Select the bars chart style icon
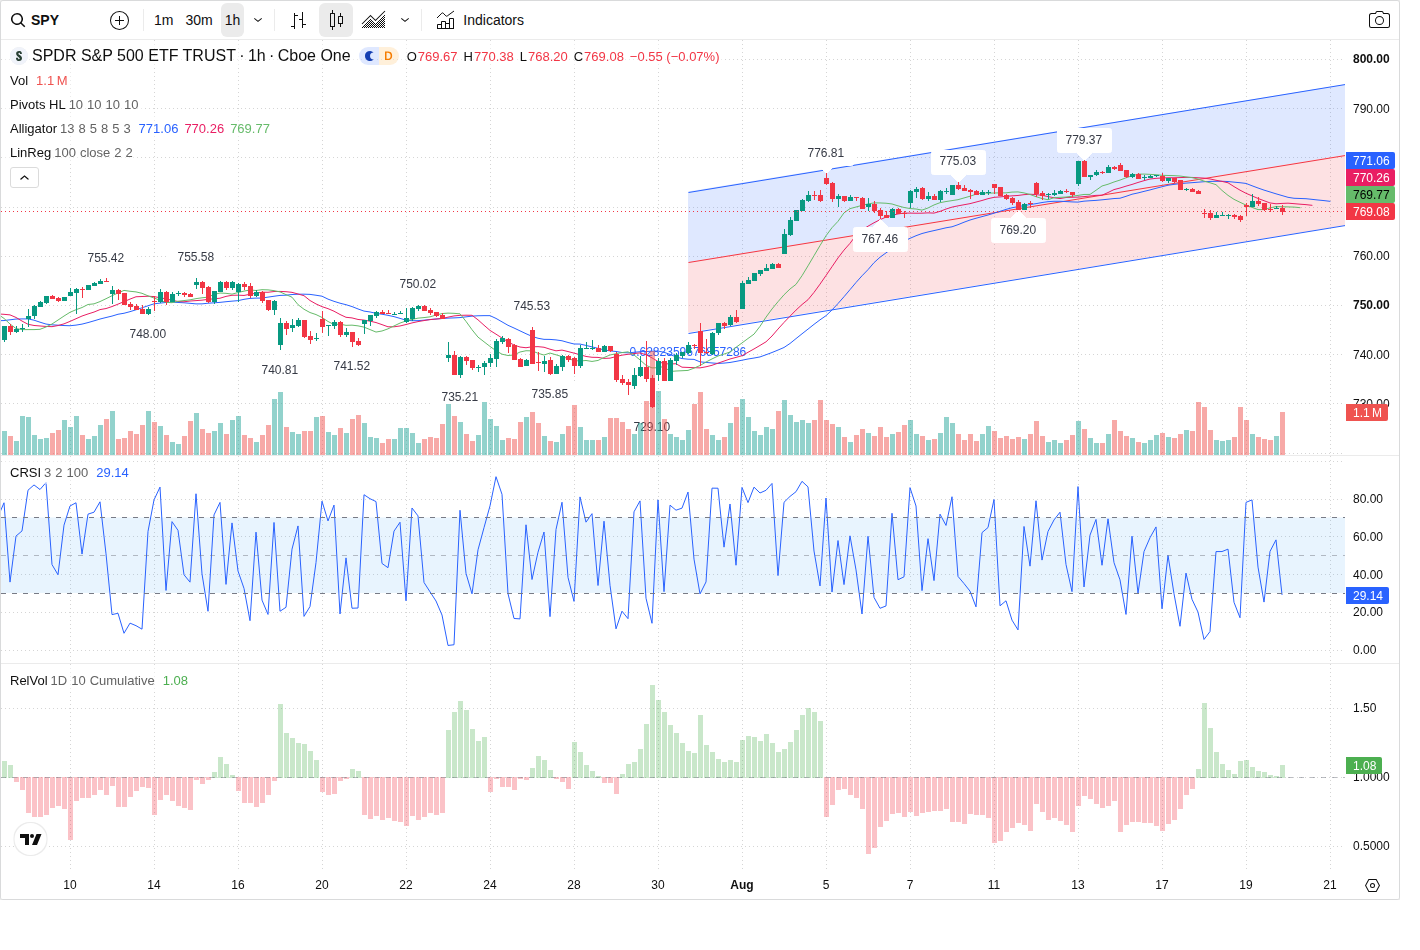The image size is (1420, 950). click(x=298, y=20)
